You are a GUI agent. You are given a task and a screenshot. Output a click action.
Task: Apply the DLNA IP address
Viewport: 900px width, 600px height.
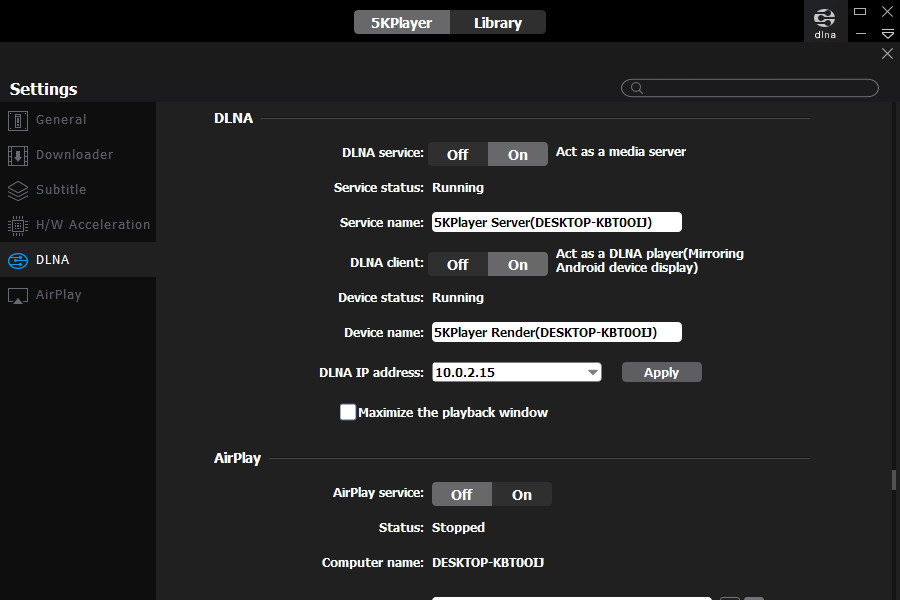[661, 372]
